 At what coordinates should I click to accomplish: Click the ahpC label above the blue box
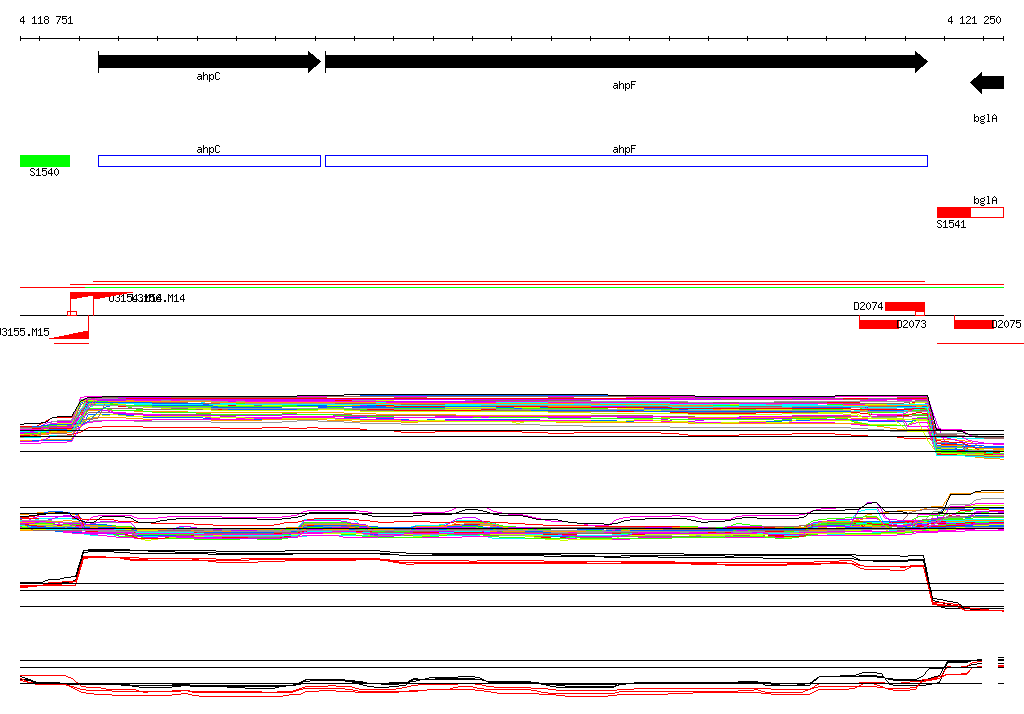pos(208,150)
